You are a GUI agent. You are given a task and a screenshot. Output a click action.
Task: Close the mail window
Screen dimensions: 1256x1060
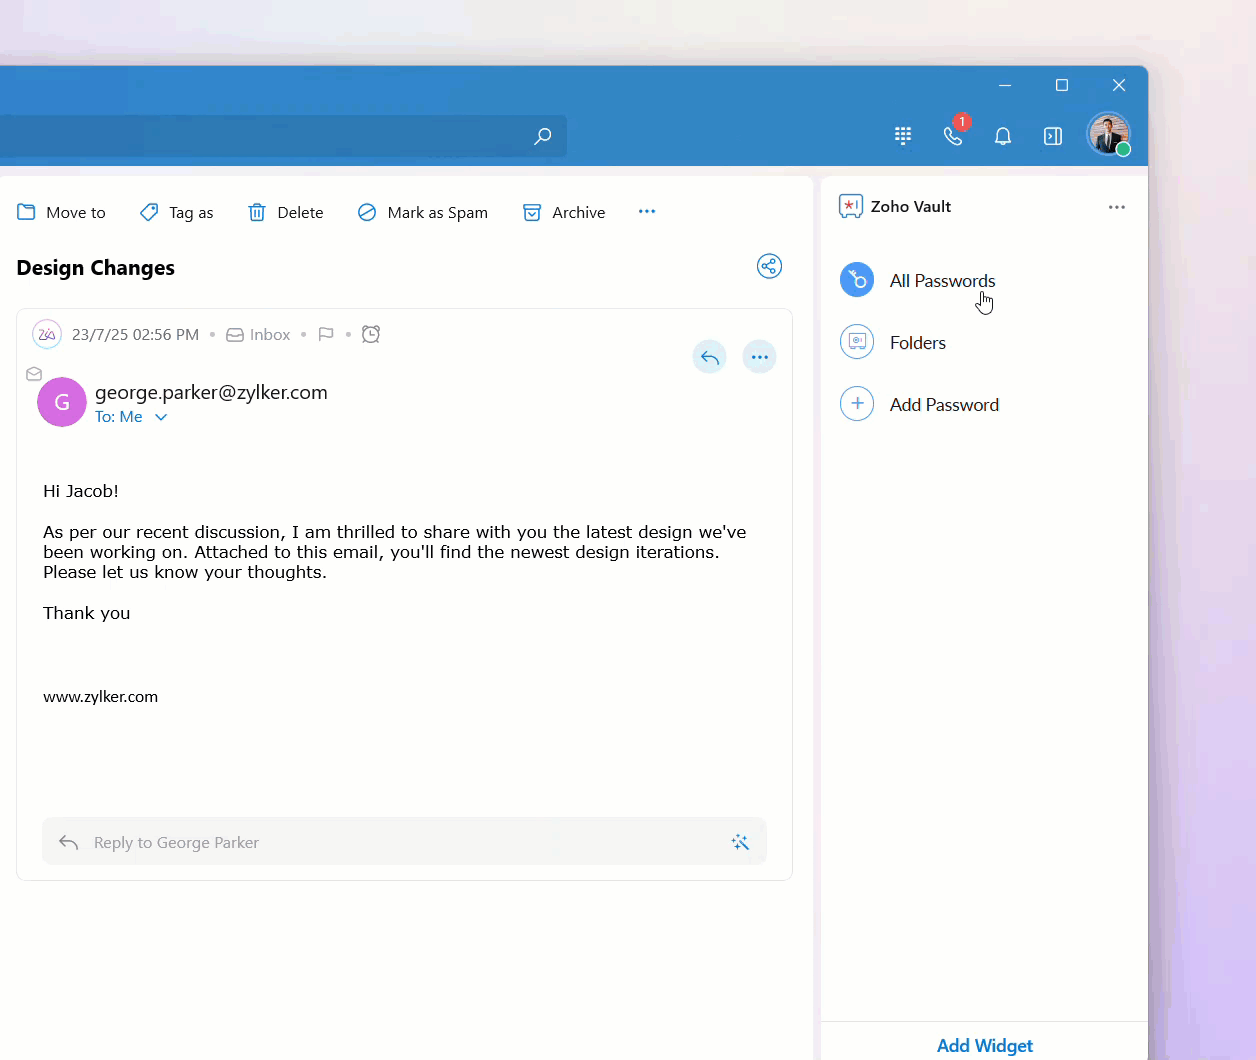coord(1119,85)
